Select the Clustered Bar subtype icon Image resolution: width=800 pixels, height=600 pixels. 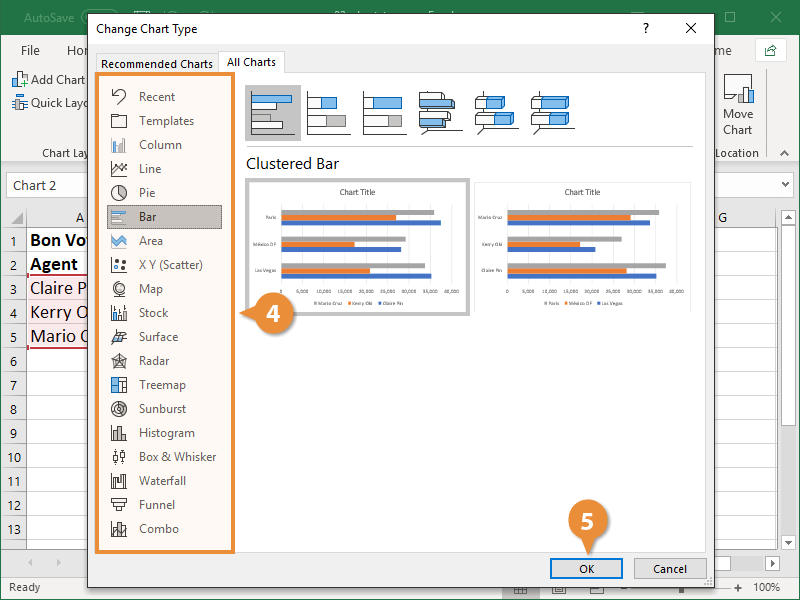coord(273,113)
